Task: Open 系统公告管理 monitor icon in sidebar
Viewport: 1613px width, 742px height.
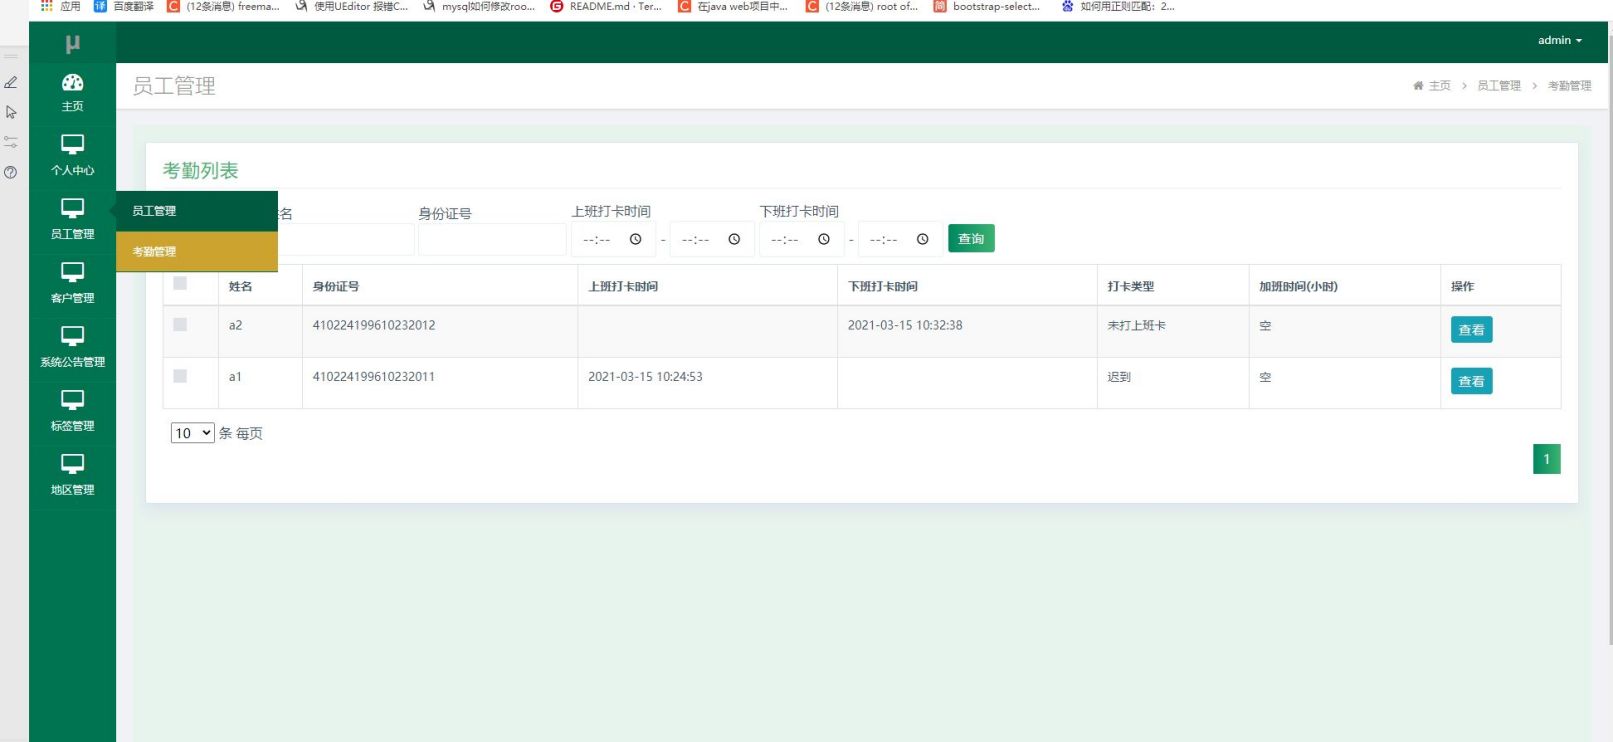Action: 72,336
